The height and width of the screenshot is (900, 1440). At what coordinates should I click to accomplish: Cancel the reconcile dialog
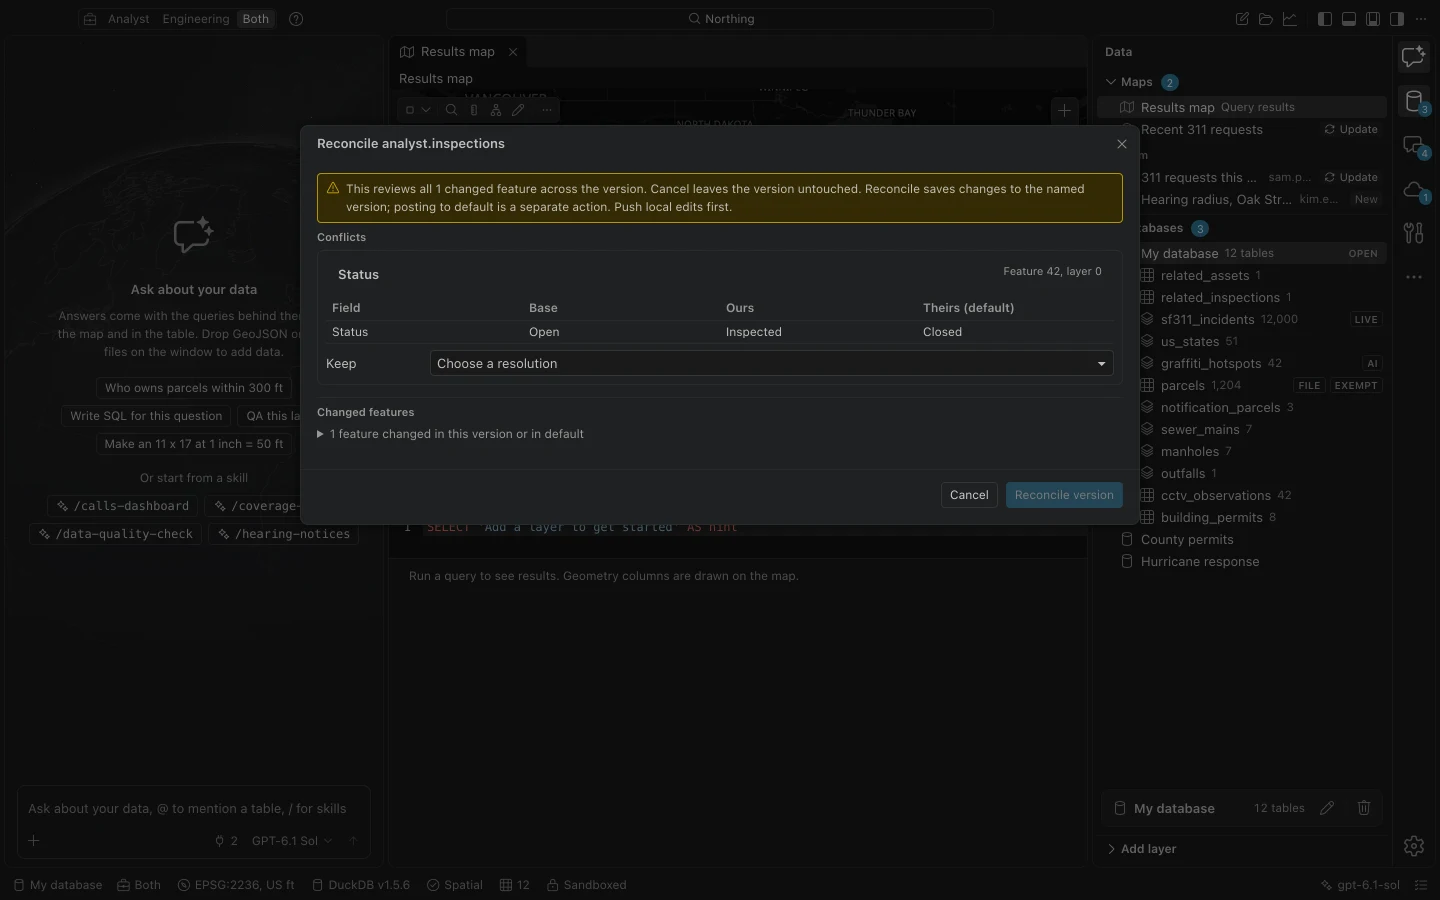pos(969,495)
